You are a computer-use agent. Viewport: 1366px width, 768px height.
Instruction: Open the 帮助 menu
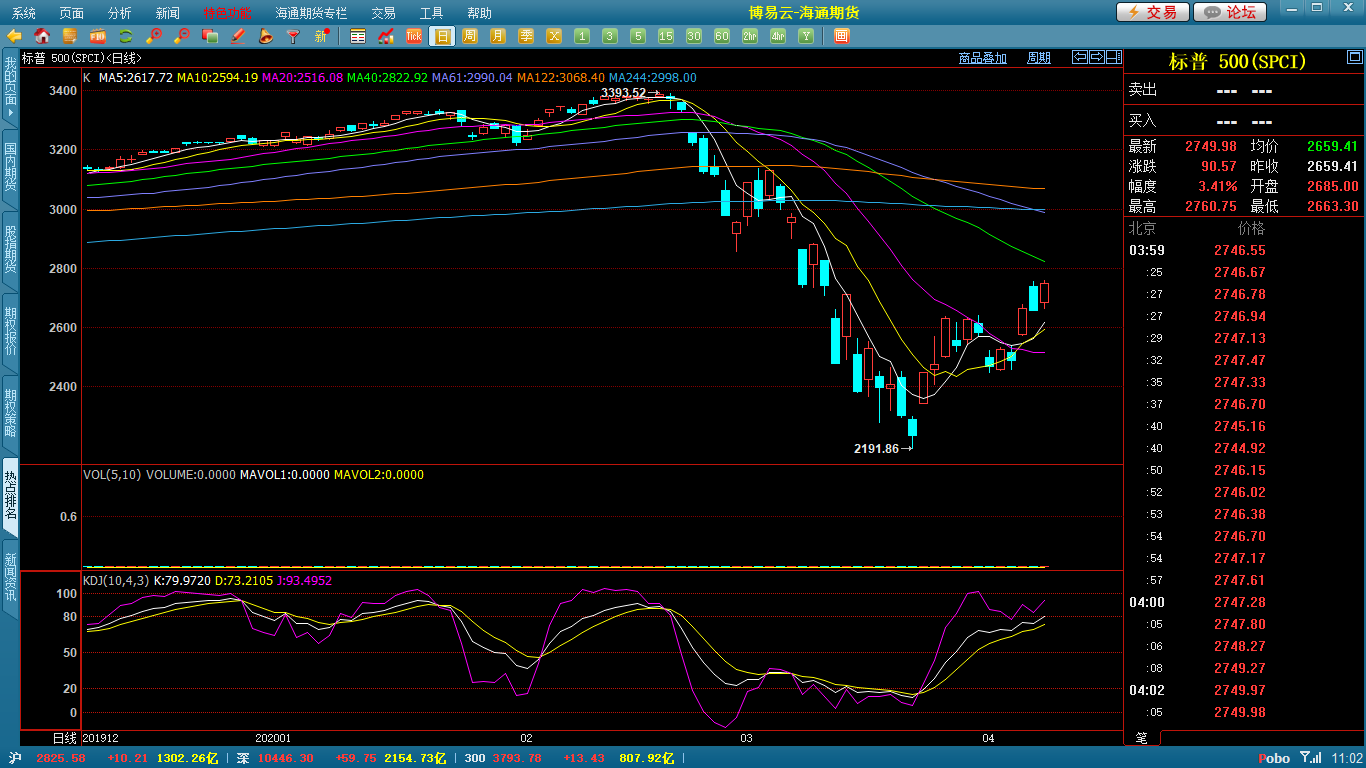[x=480, y=13]
